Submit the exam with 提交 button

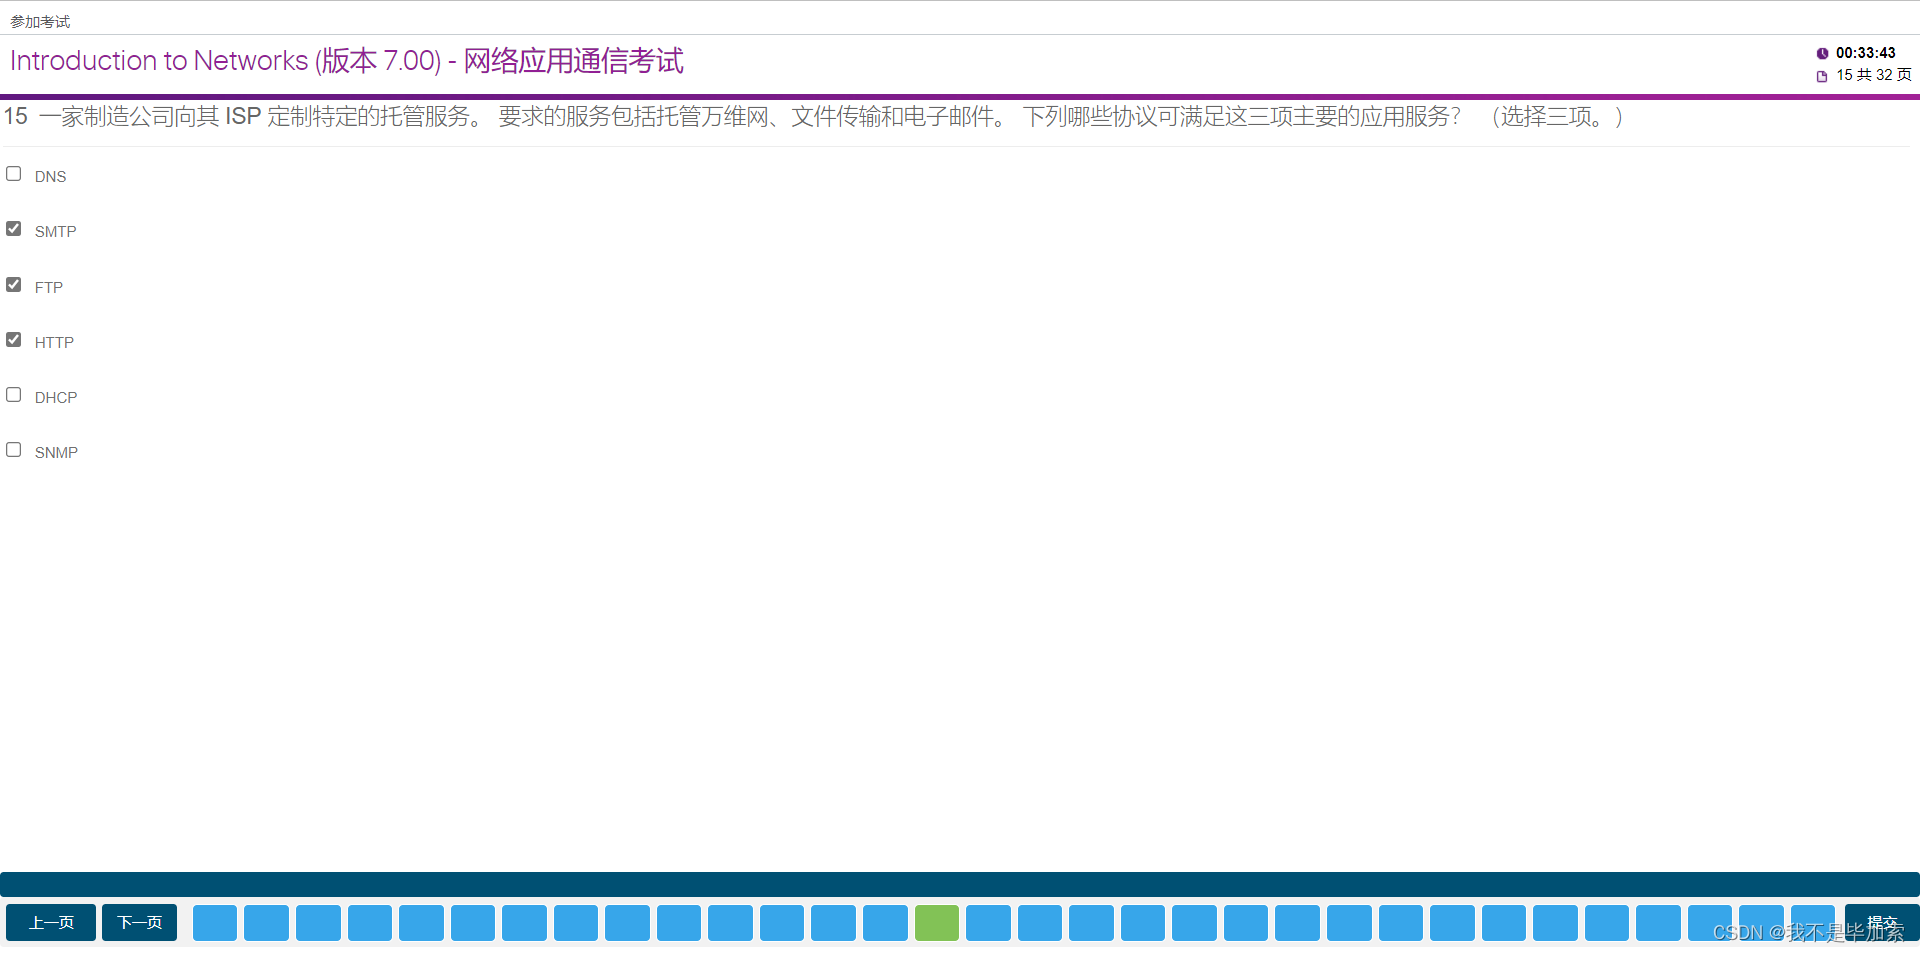click(x=1882, y=922)
